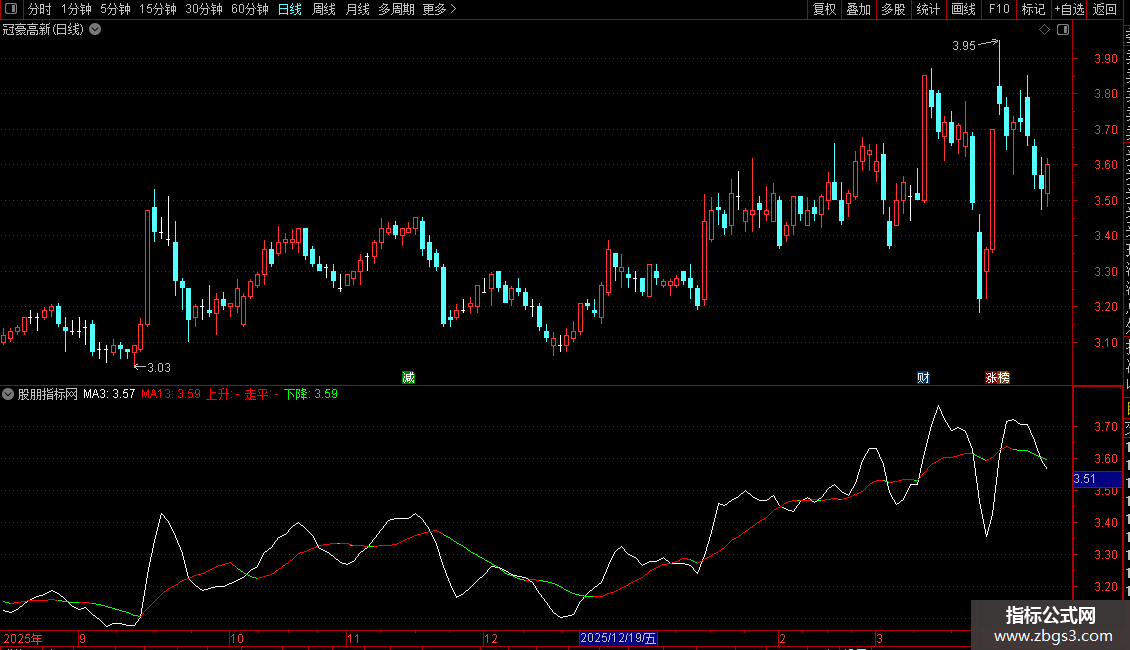
Task: Click the diamond icon above the chart
Action: click(x=1044, y=30)
